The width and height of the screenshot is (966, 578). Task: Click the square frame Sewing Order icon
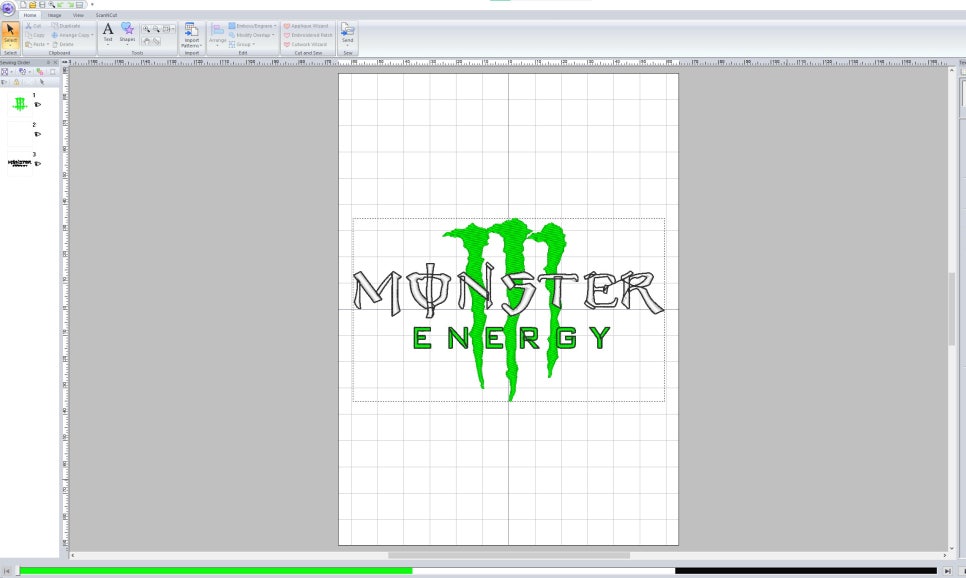pyautogui.click(x=52, y=72)
